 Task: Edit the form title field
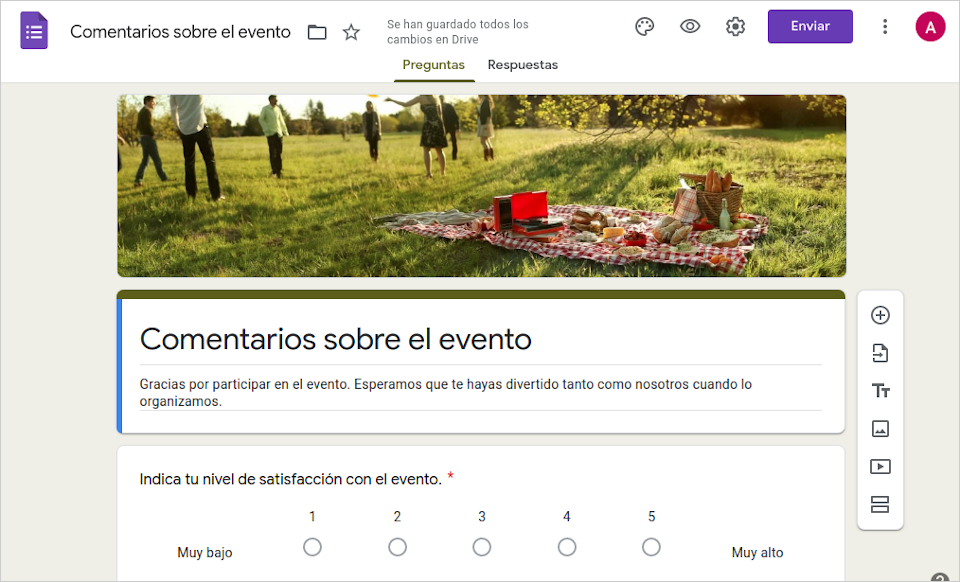tap(481, 339)
